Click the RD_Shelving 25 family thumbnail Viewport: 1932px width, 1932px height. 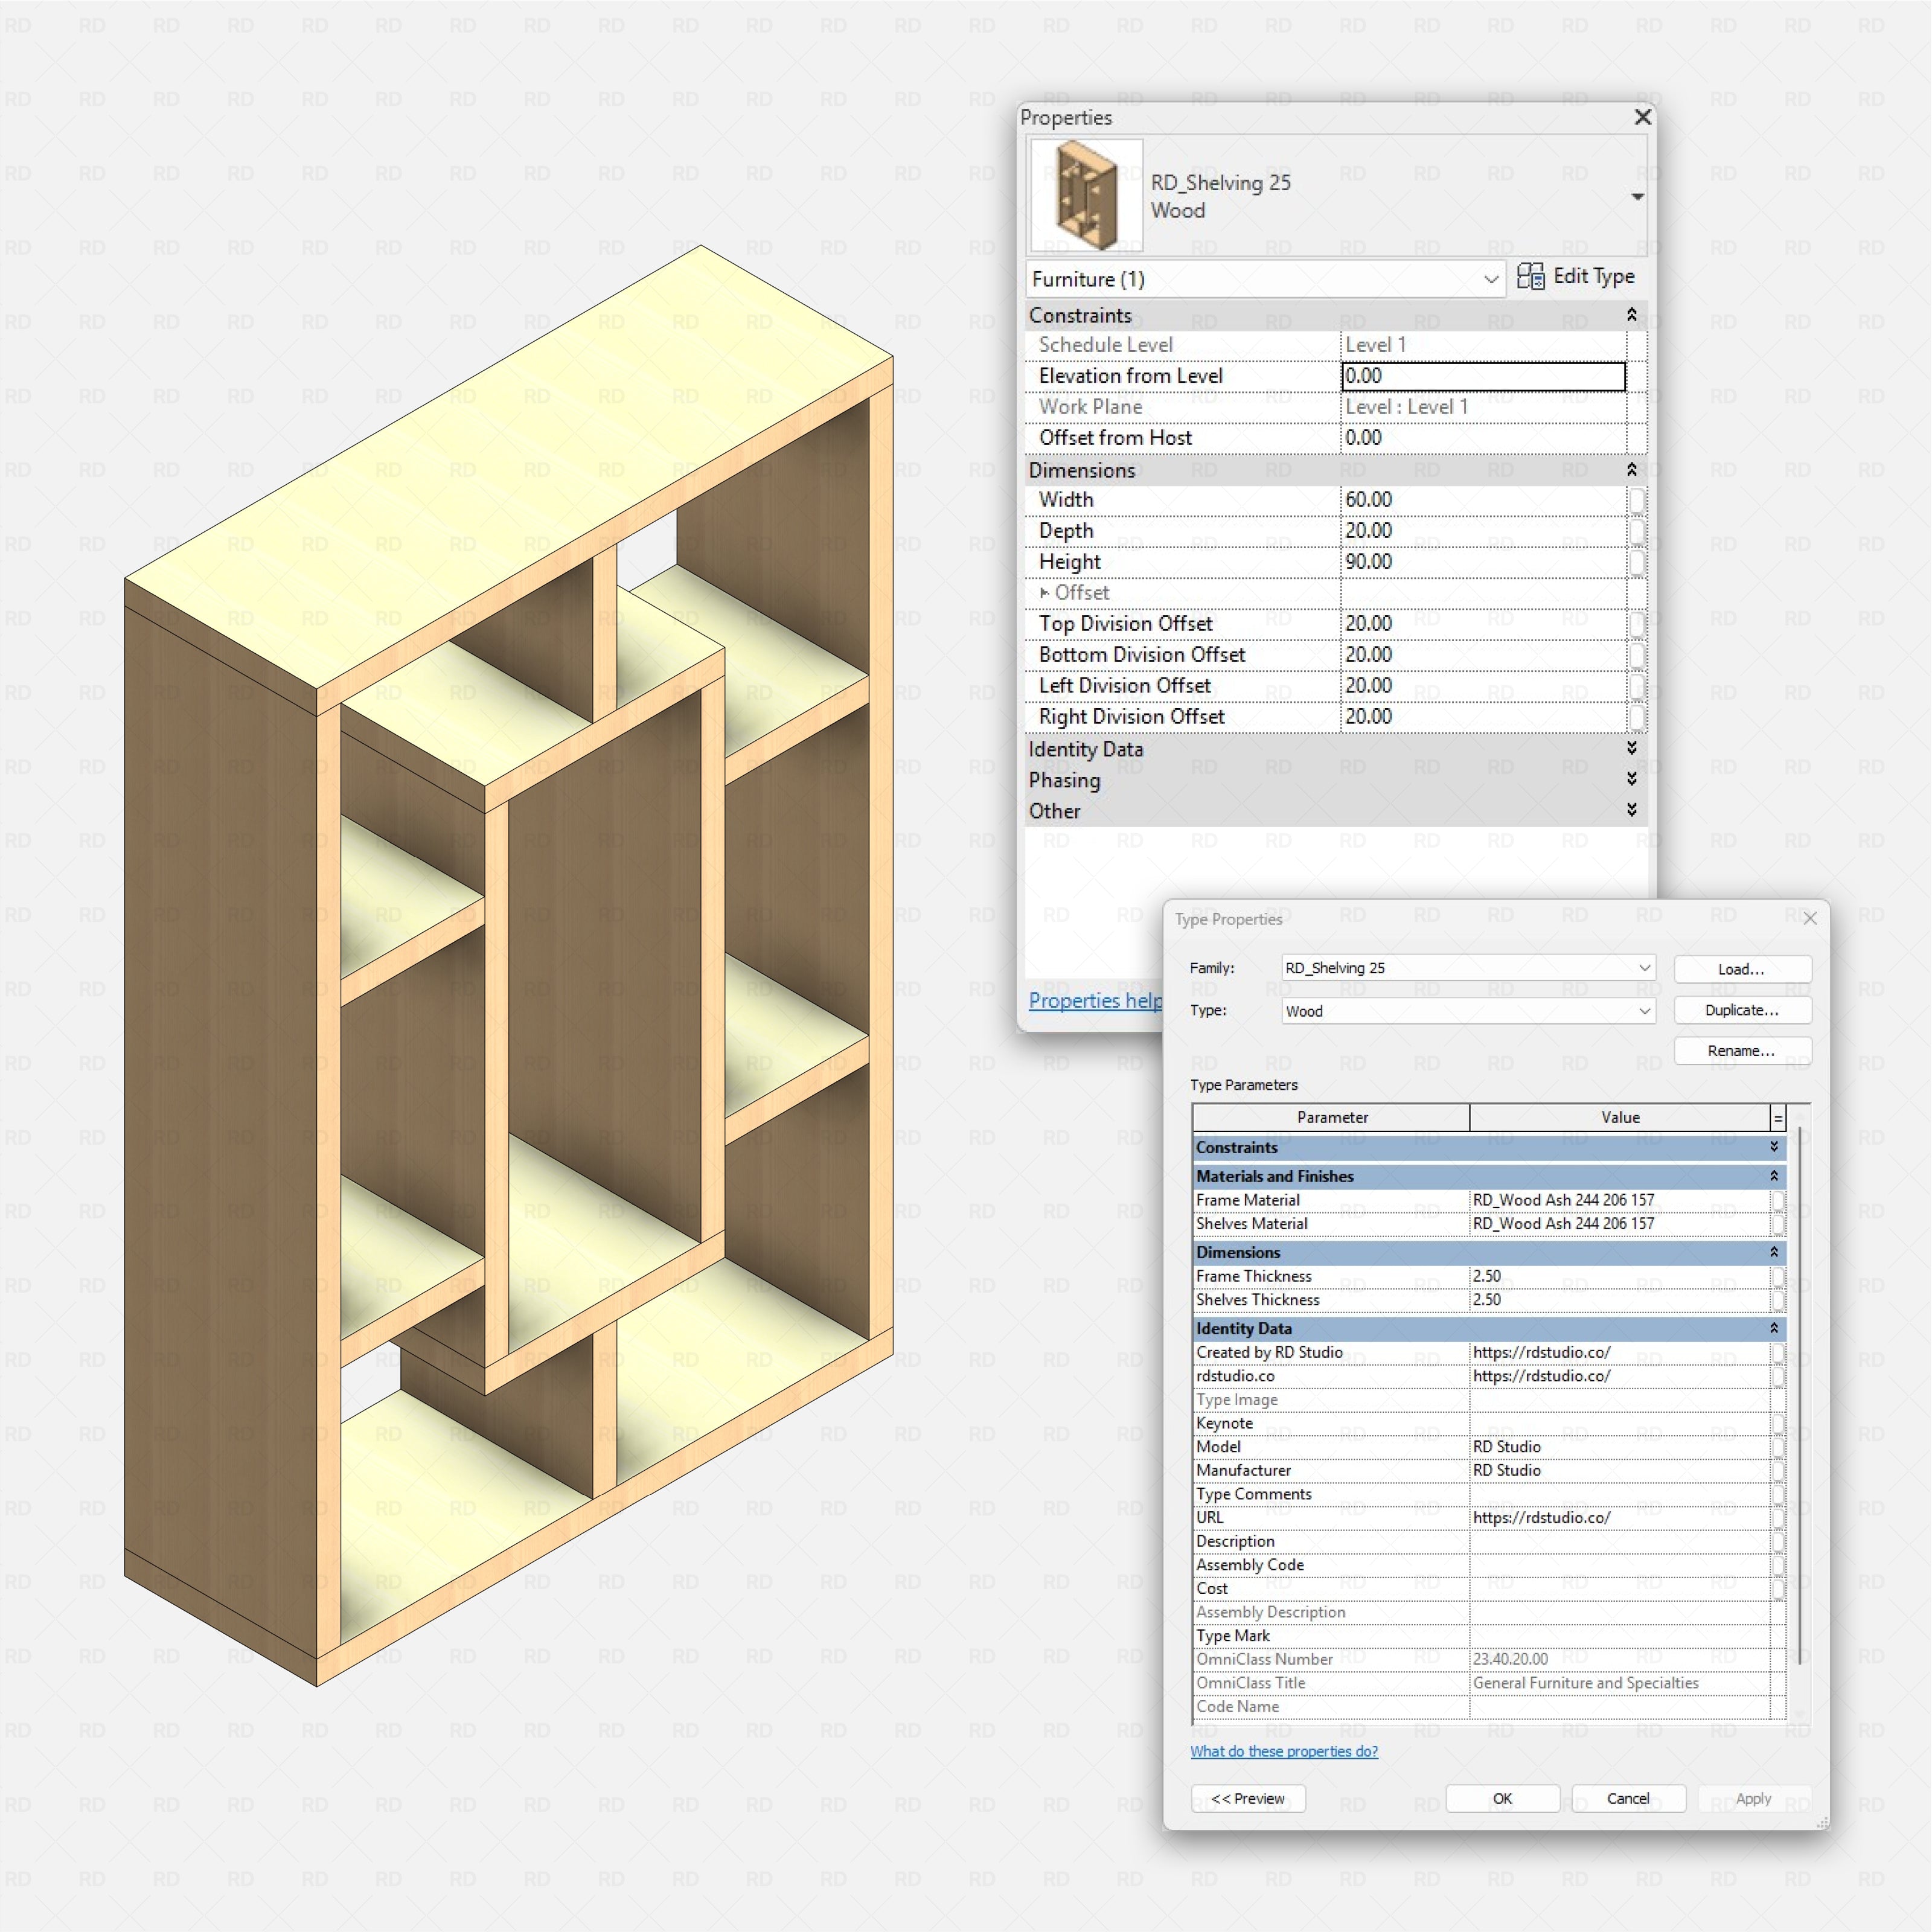click(1087, 195)
